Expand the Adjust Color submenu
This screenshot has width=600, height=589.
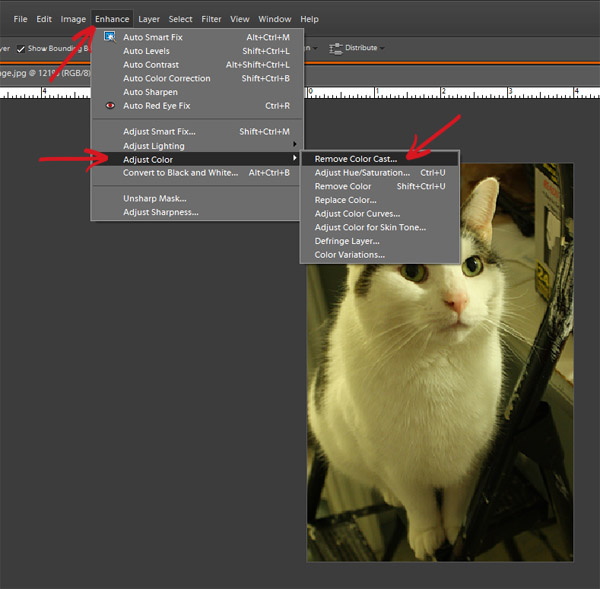coord(148,160)
